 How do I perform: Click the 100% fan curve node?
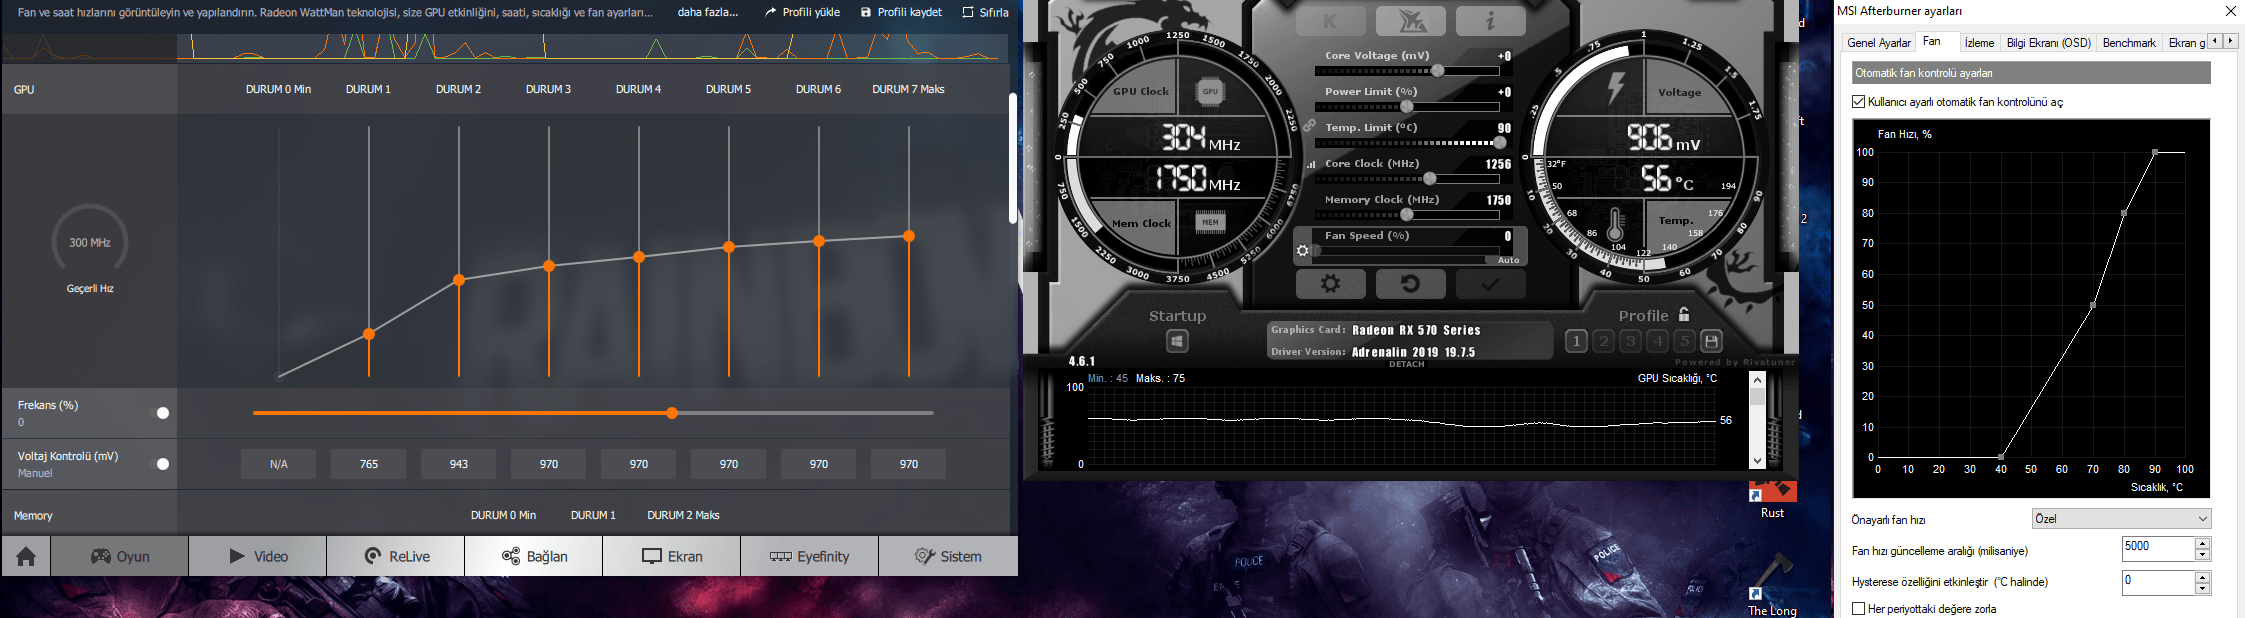[x=2155, y=152]
